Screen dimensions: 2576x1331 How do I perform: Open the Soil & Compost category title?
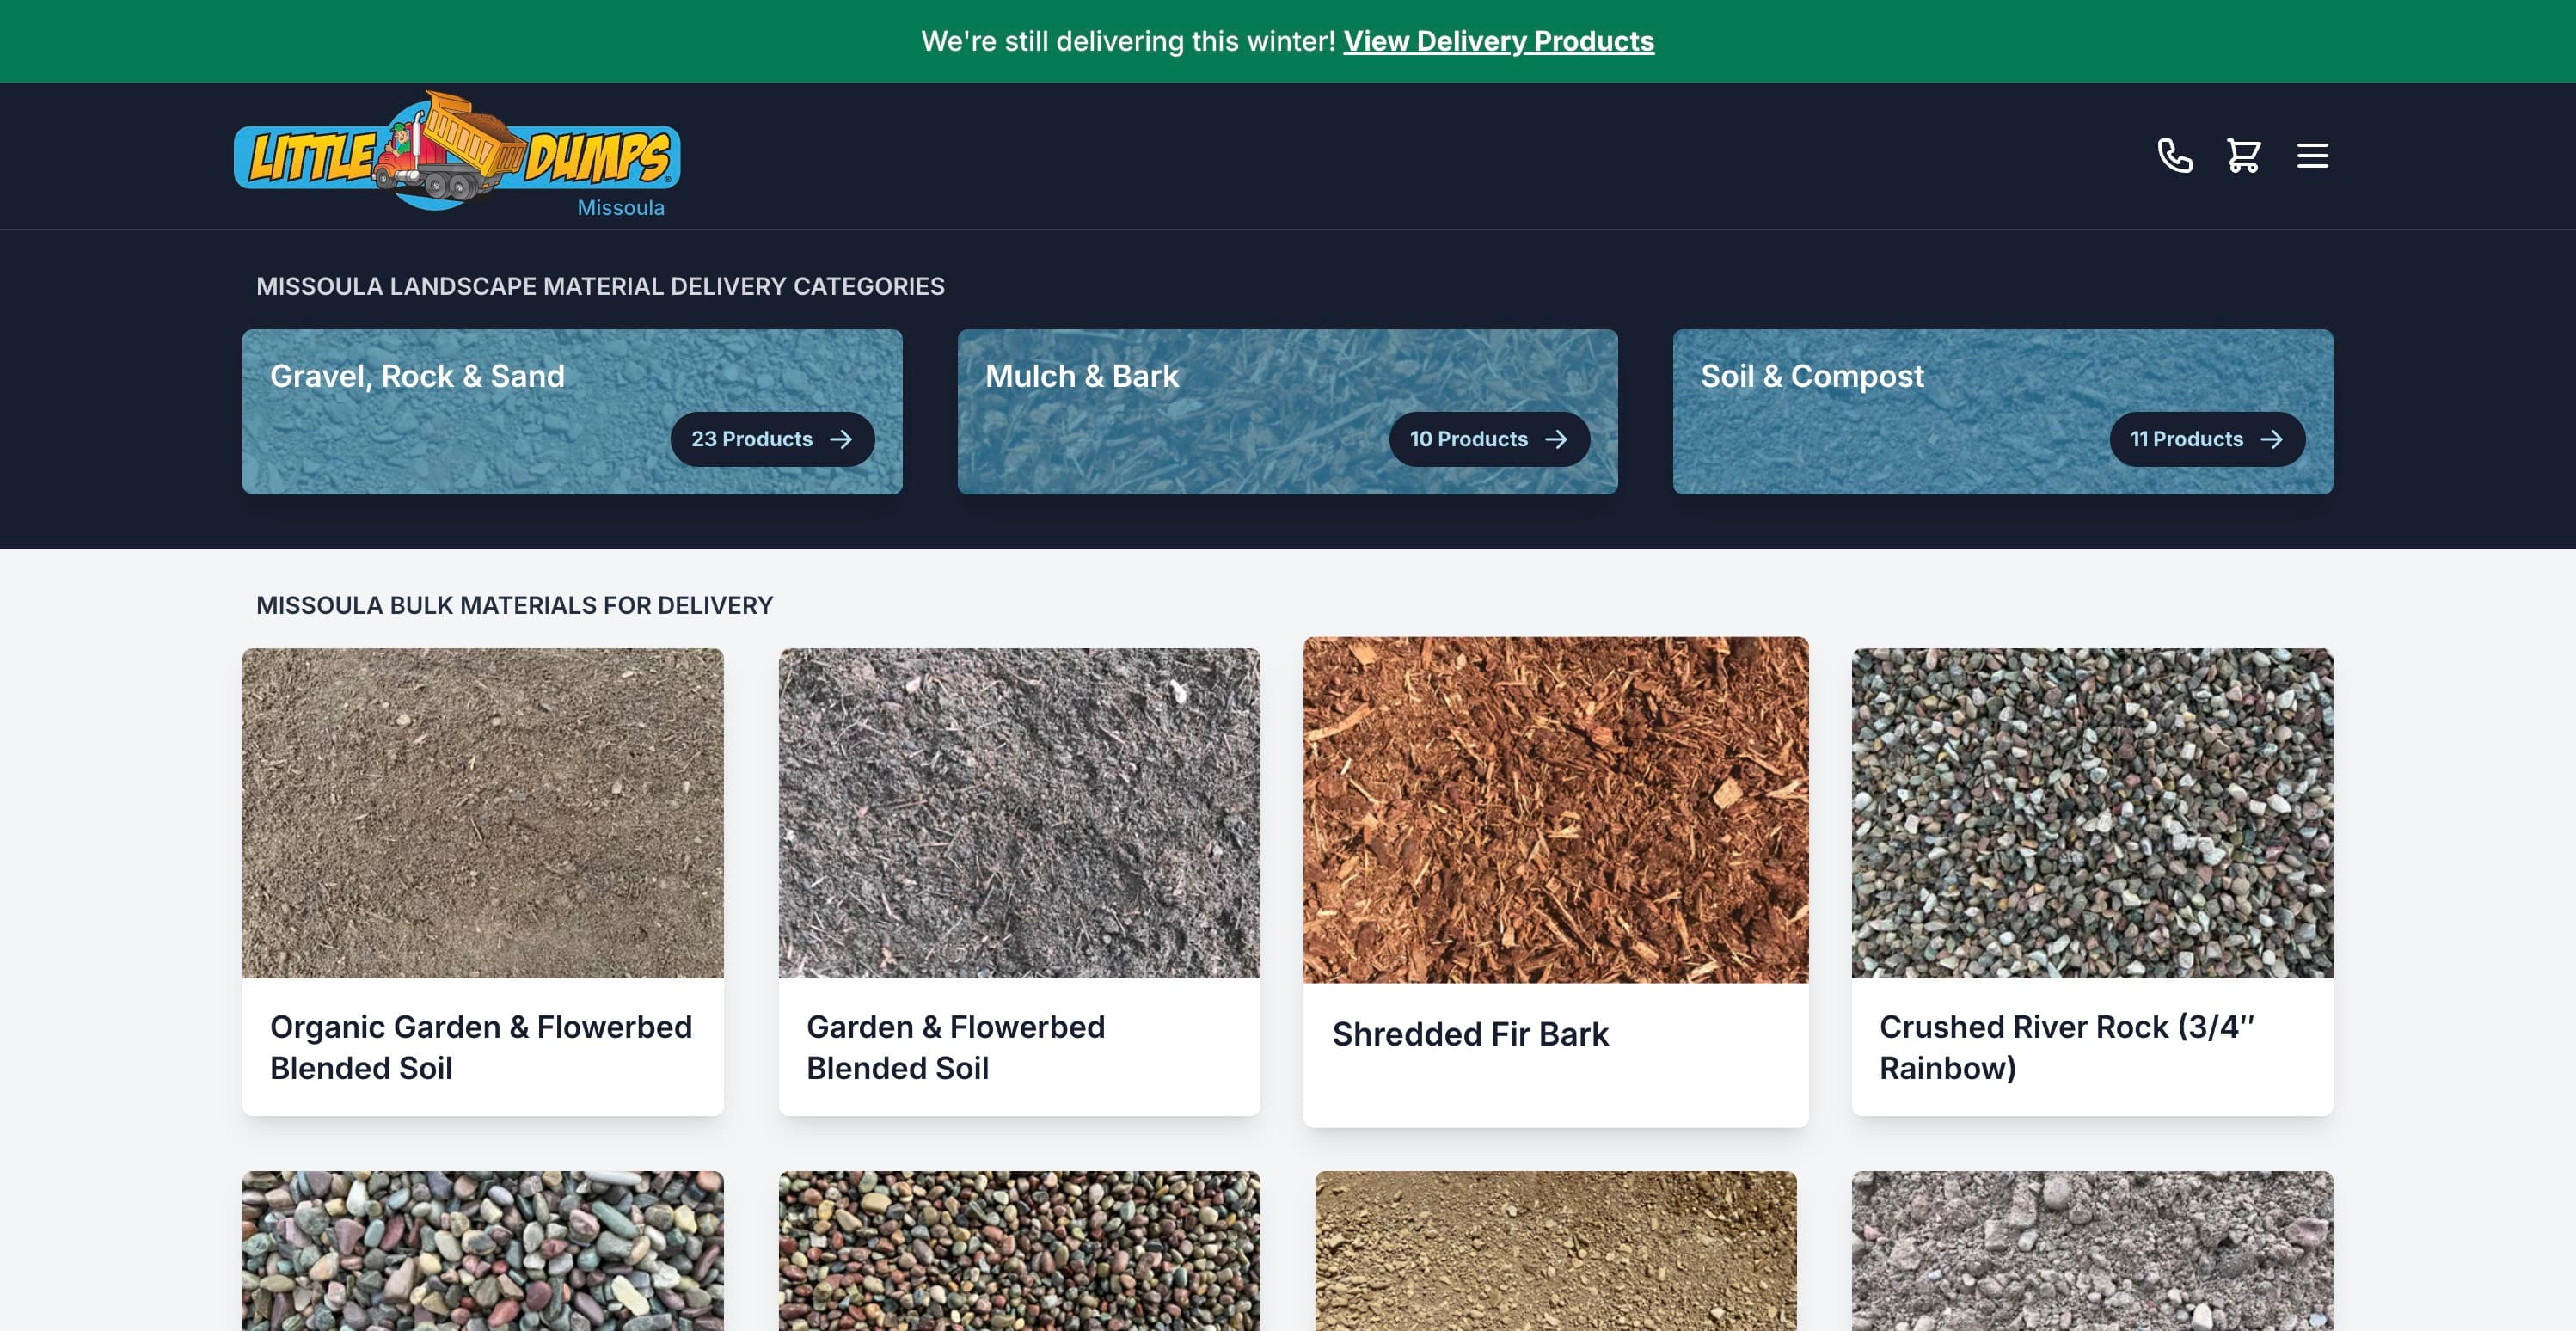pos(1812,376)
